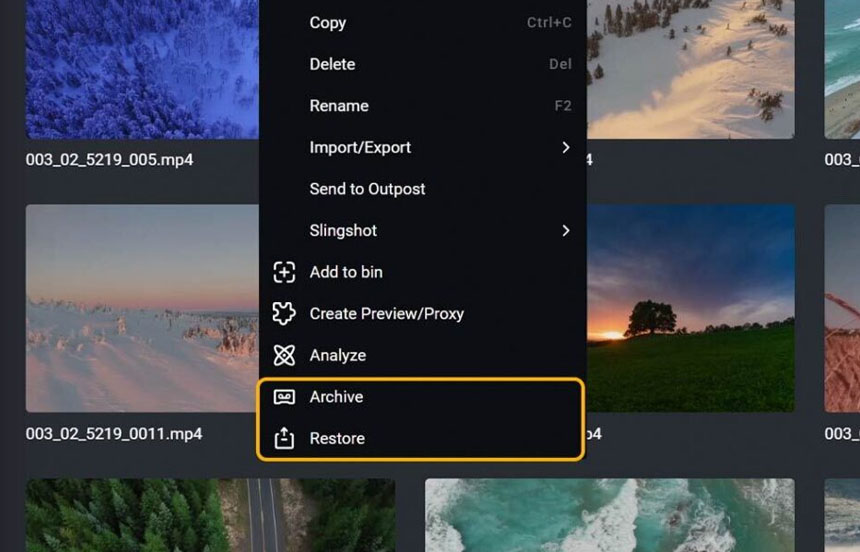The width and height of the screenshot is (860, 552).
Task: Expand the Slingshot submenu chevron
Action: (x=565, y=231)
